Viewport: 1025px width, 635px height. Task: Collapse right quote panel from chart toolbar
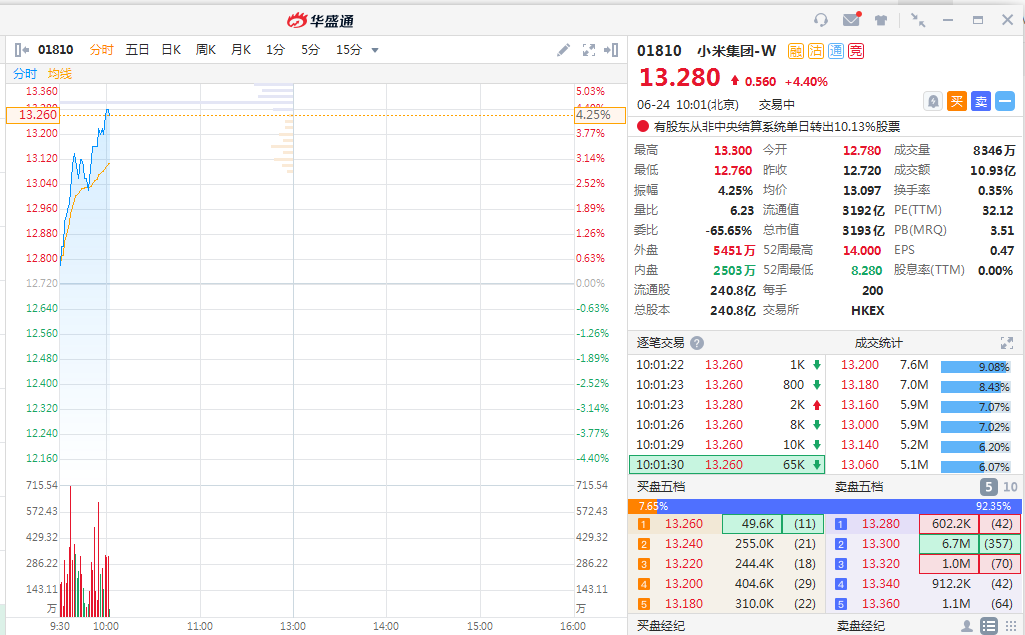611,50
